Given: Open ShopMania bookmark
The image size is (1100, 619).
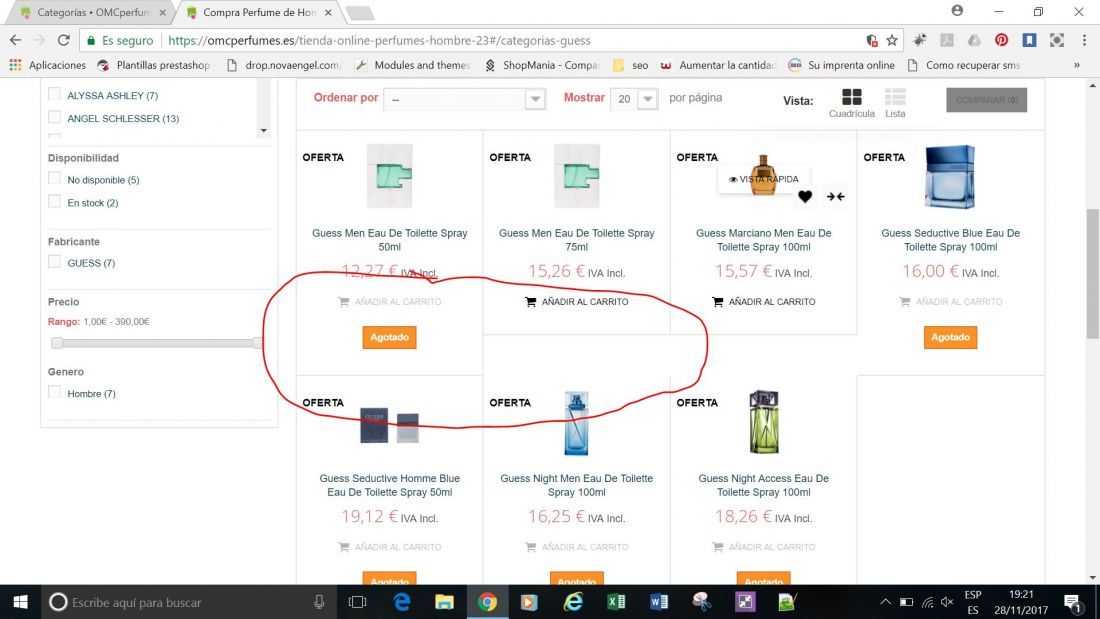Looking at the screenshot, I should coord(542,65).
